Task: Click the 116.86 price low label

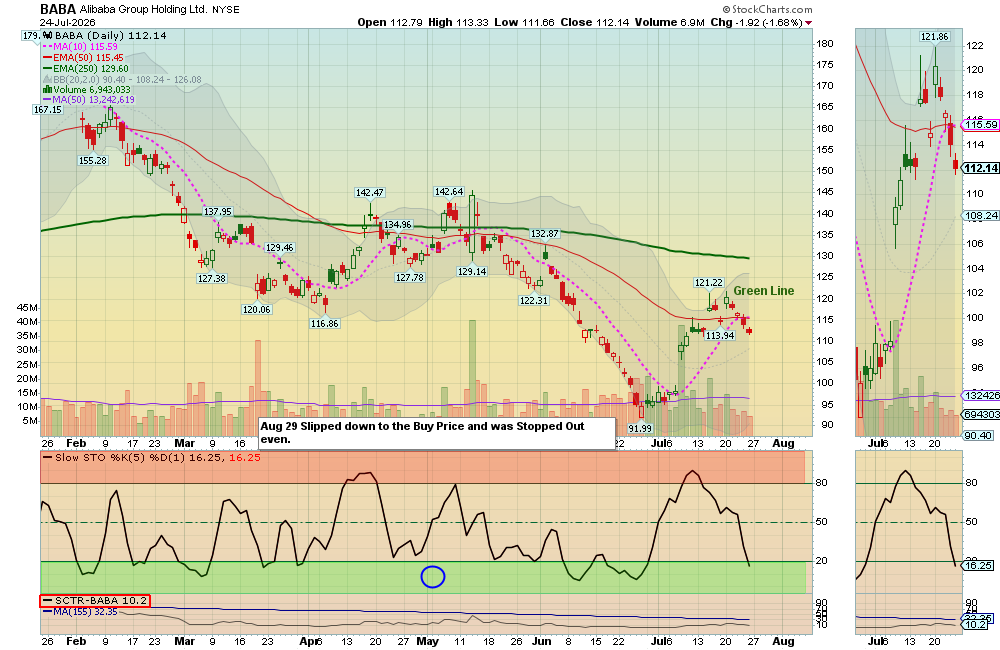Action: [325, 323]
